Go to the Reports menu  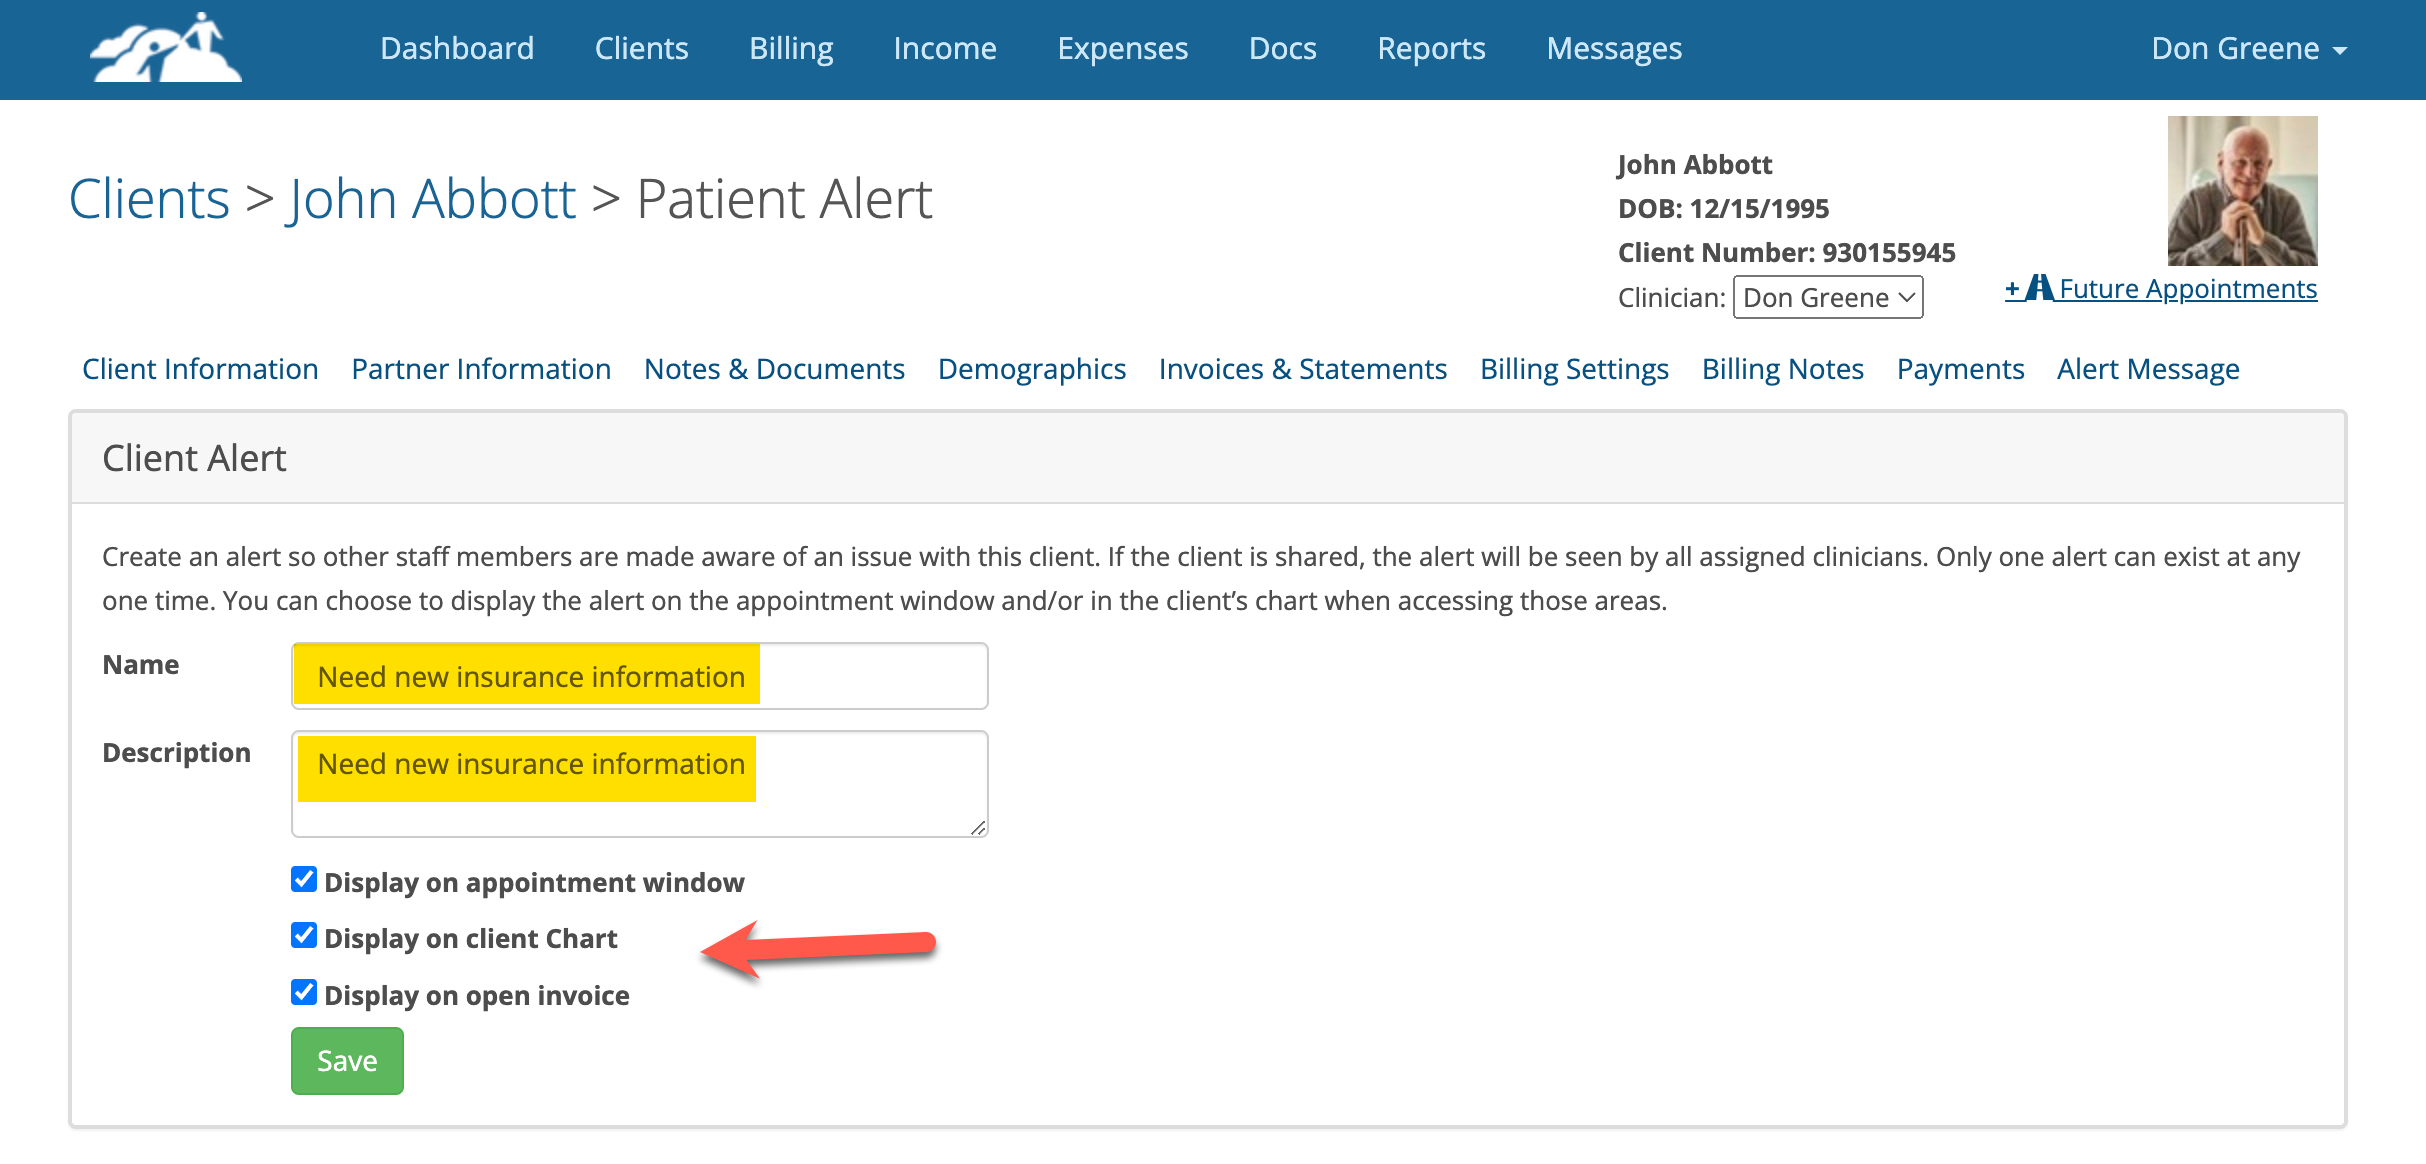[x=1431, y=49]
